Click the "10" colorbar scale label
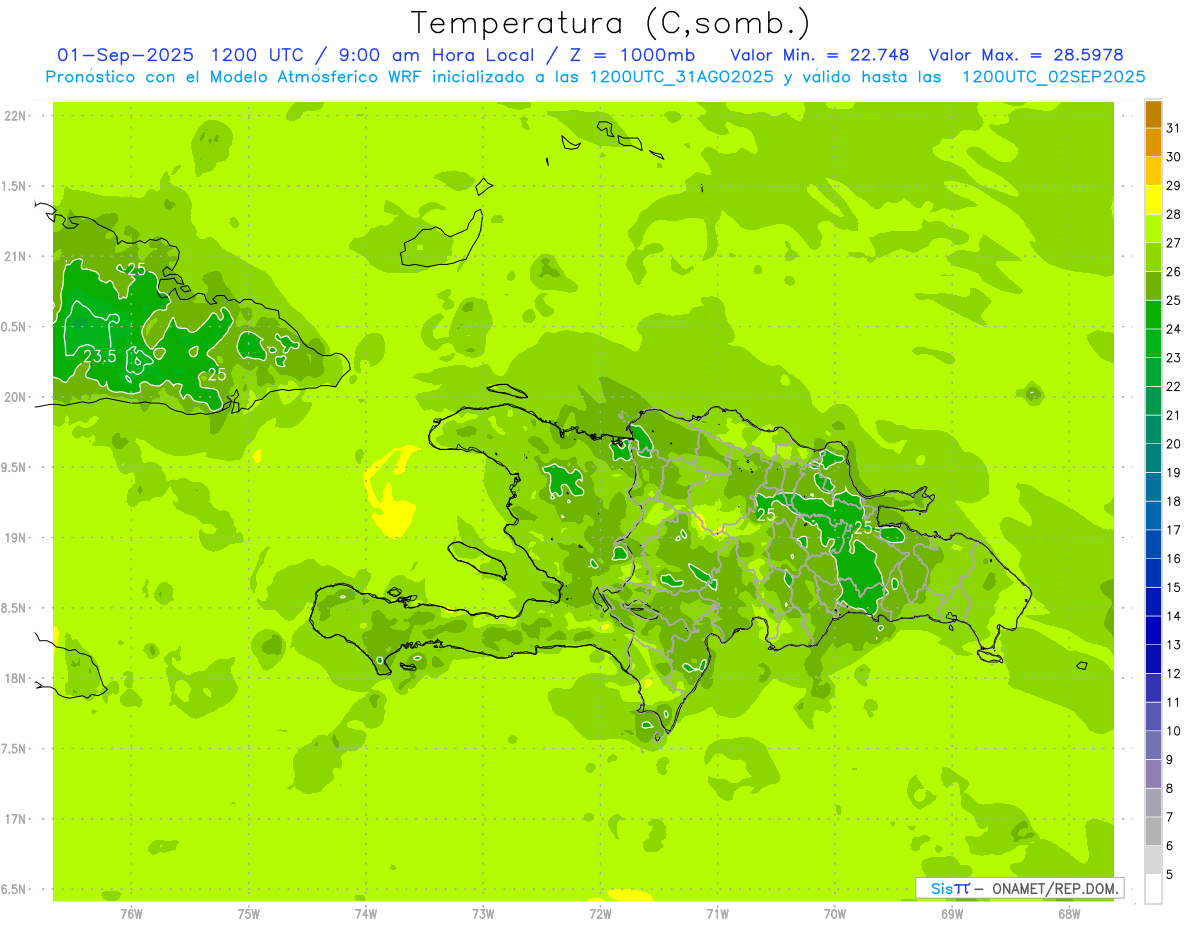The height and width of the screenshot is (927, 1200). pos(1173,731)
